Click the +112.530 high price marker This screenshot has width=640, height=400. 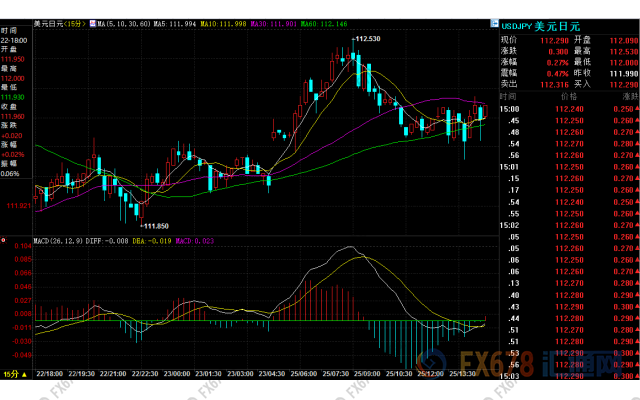366,39
